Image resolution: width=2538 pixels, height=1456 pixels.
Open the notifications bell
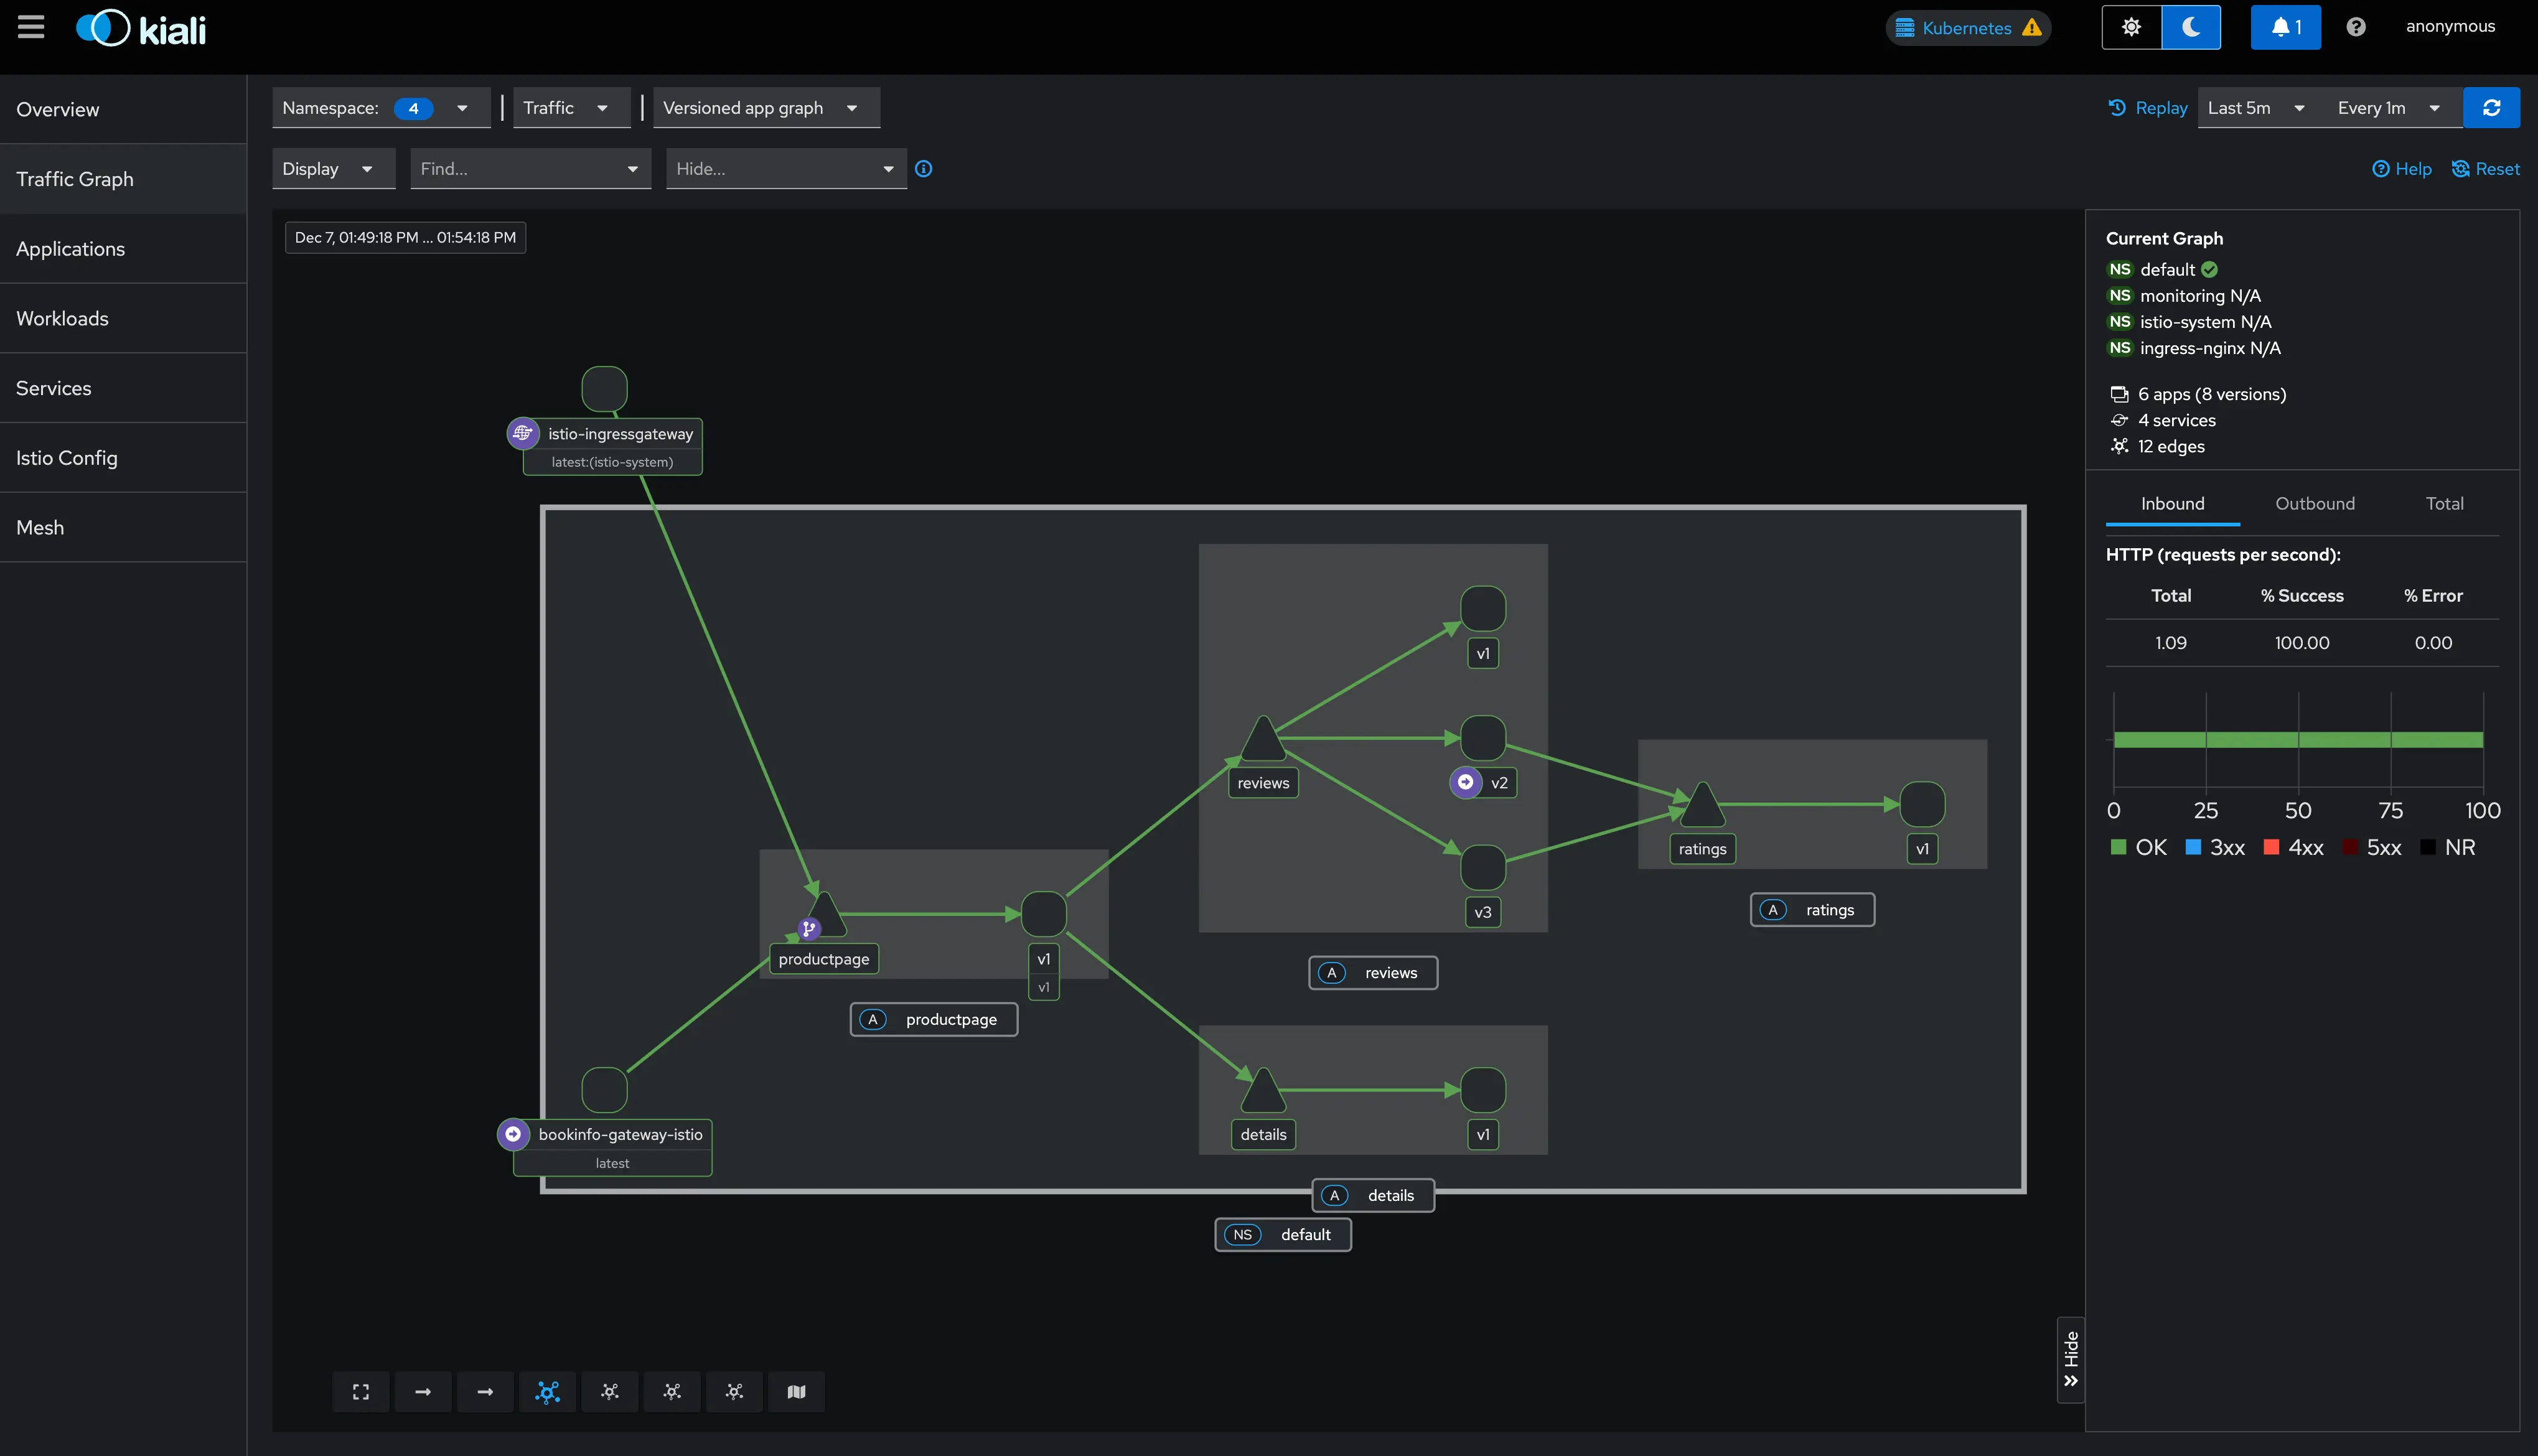click(2285, 27)
